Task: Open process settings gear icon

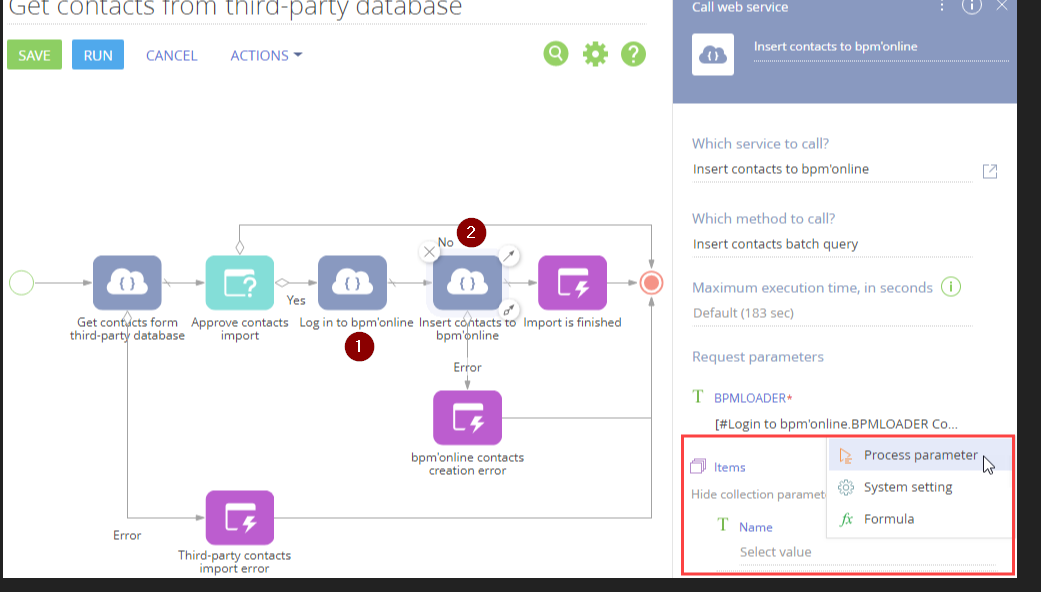Action: pos(595,54)
